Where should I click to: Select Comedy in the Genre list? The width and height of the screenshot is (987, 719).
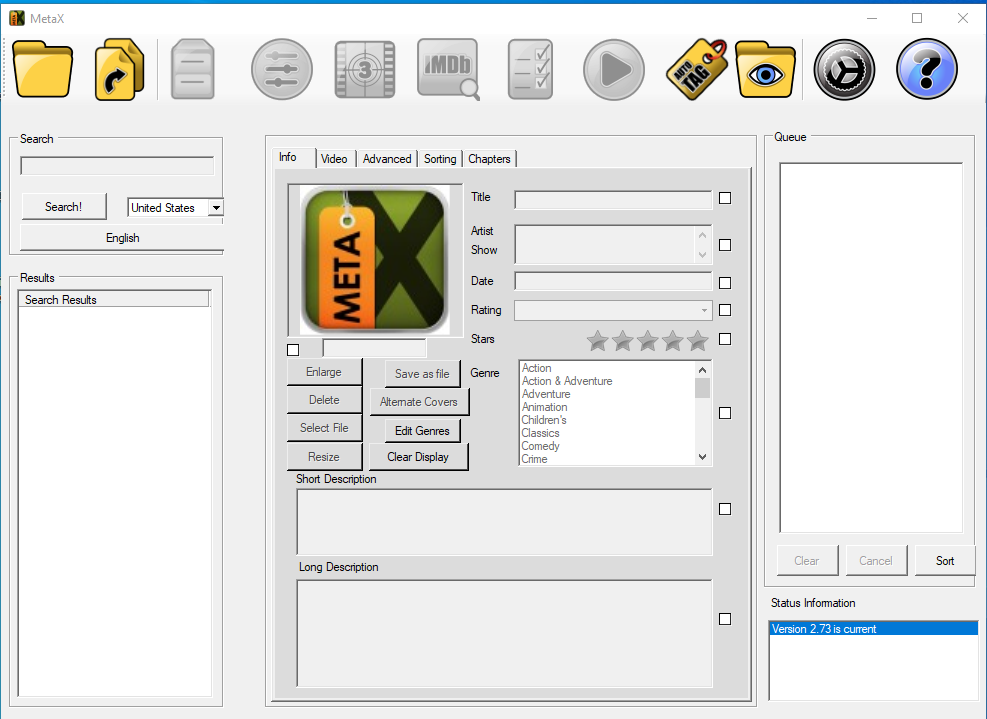click(541, 446)
